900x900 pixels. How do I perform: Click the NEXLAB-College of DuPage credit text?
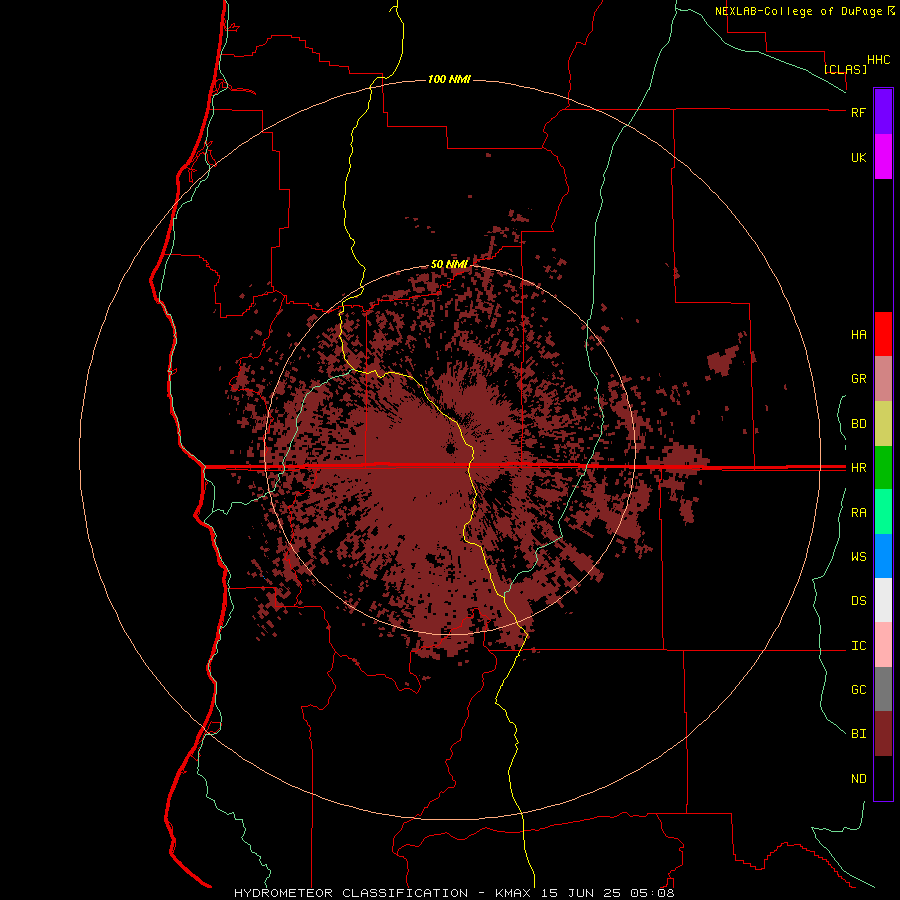pyautogui.click(x=798, y=11)
